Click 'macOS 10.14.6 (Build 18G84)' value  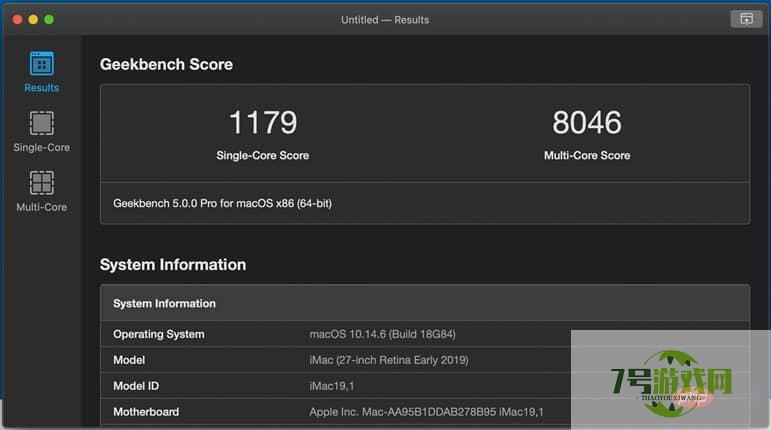(383, 334)
